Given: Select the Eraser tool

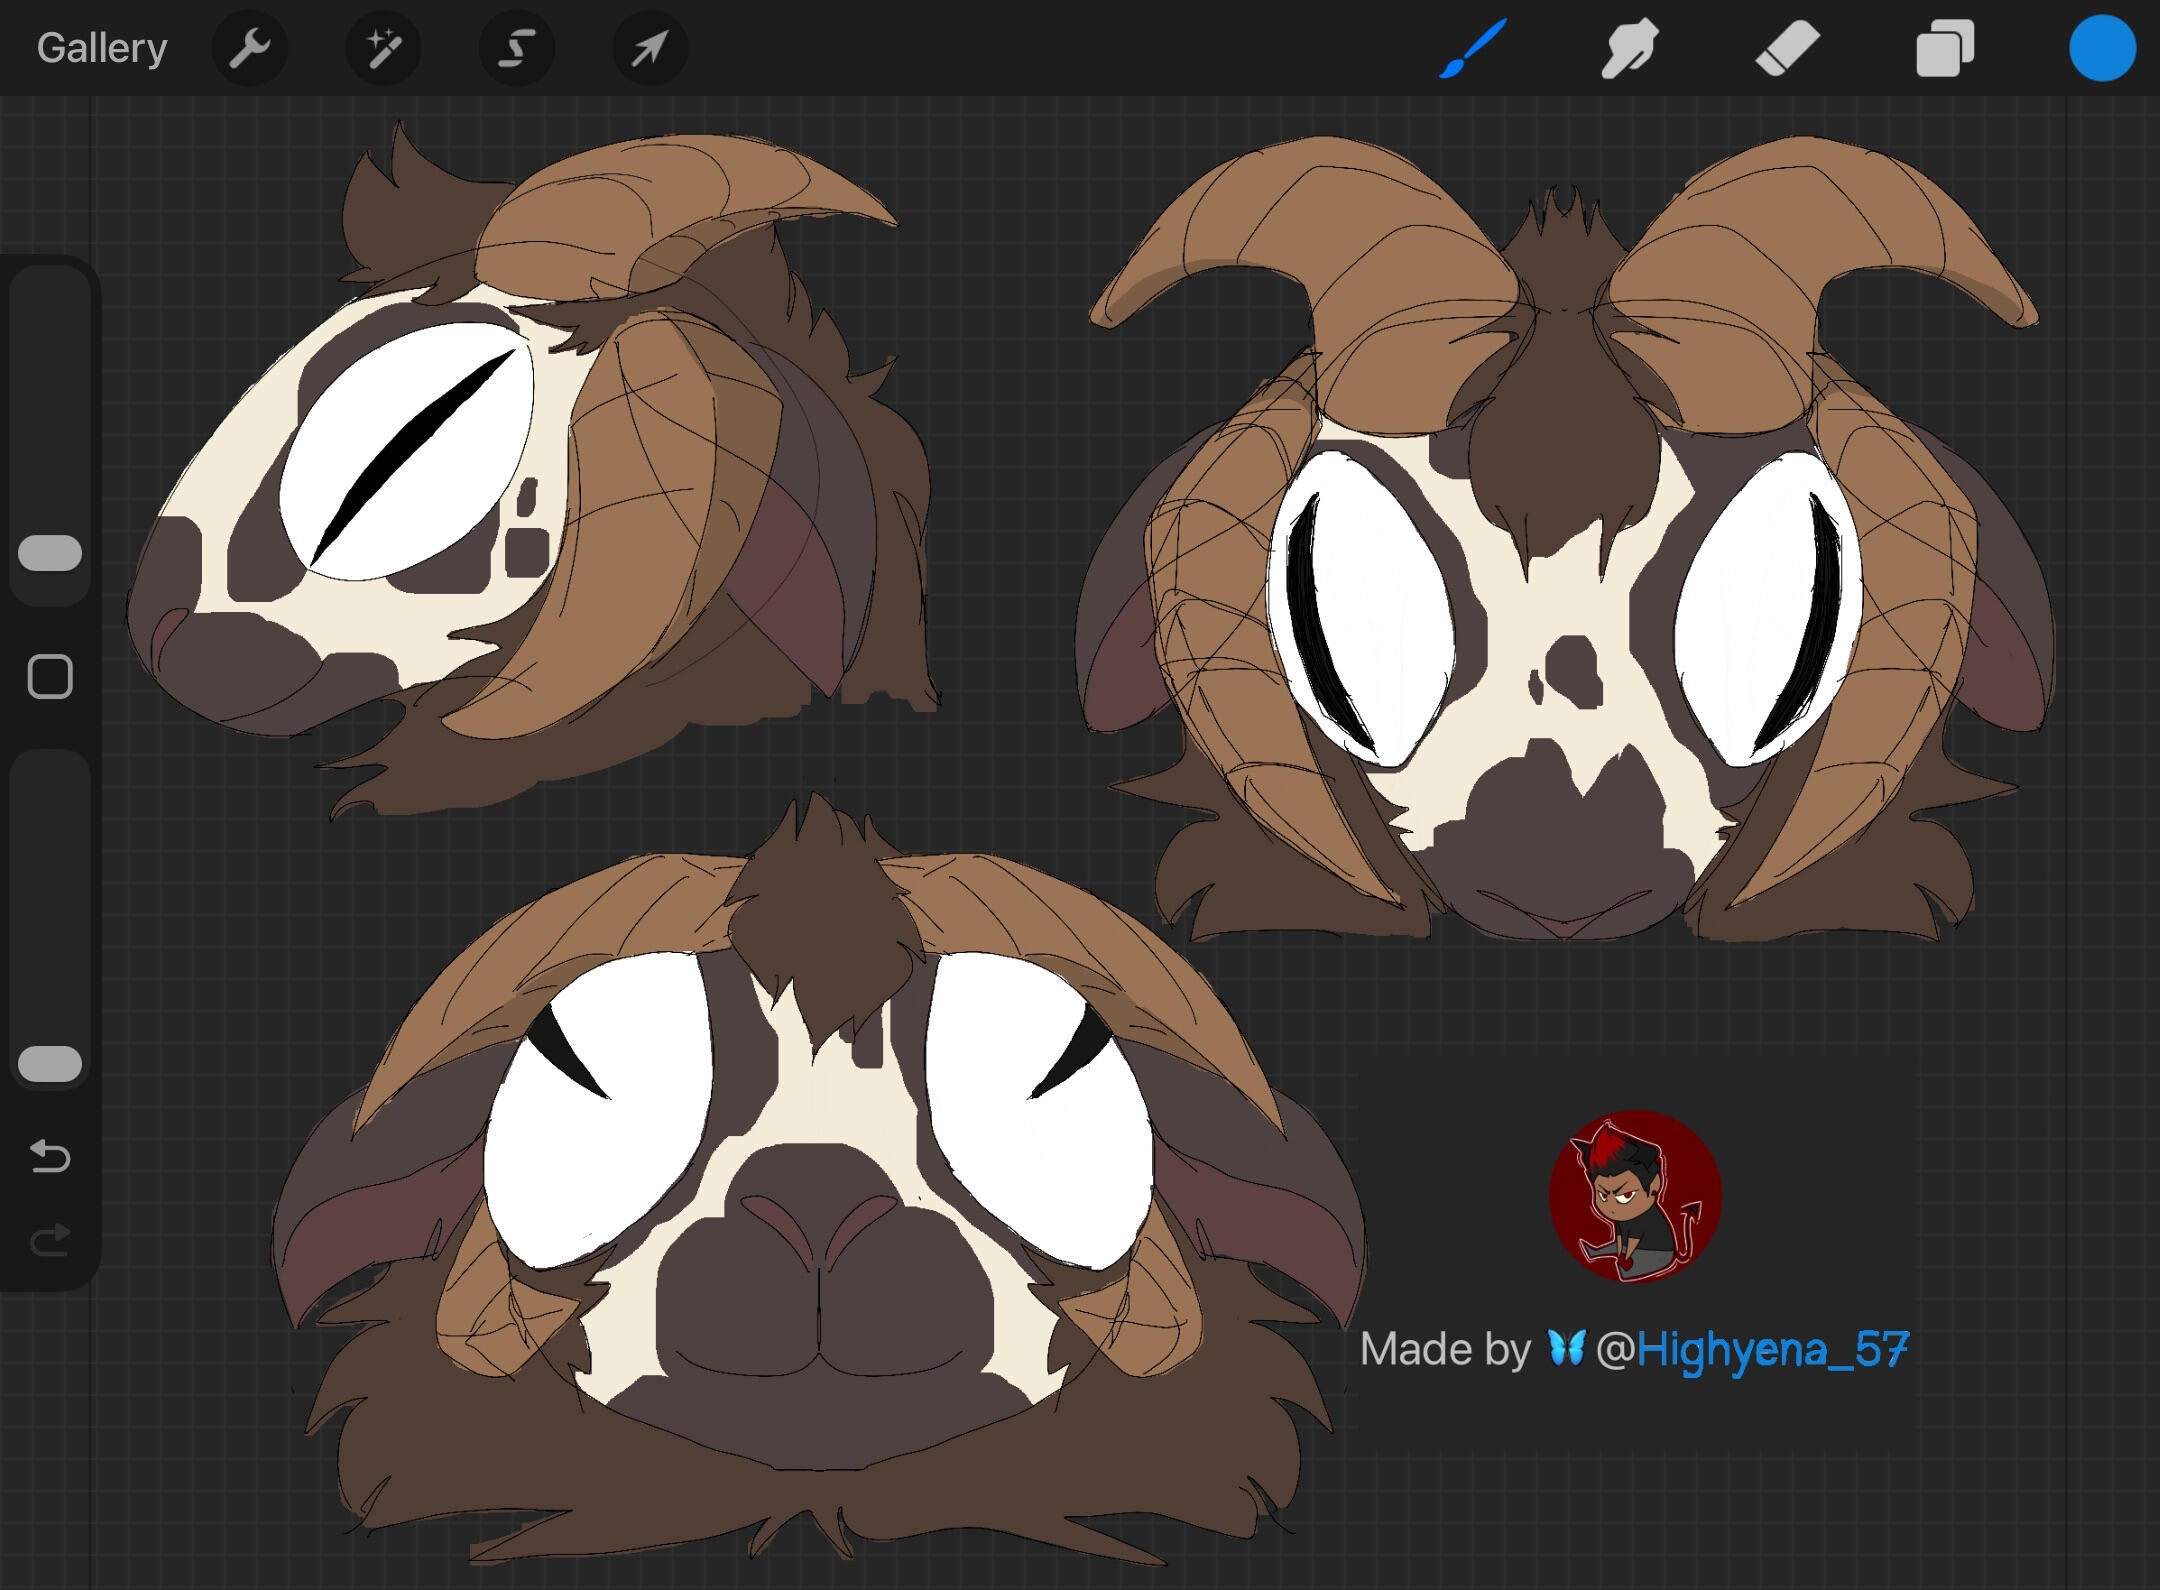Looking at the screenshot, I should click(x=1787, y=48).
